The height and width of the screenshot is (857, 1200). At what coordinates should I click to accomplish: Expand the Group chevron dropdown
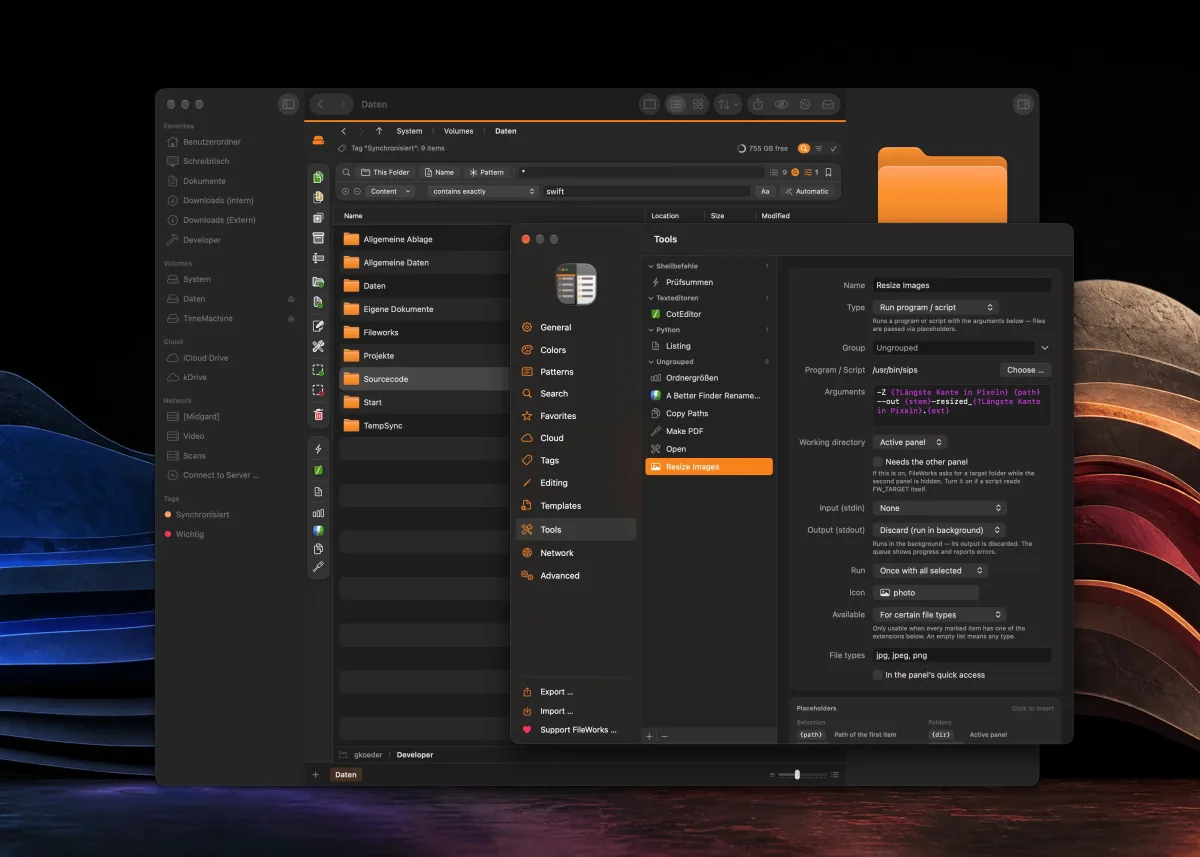click(1045, 348)
